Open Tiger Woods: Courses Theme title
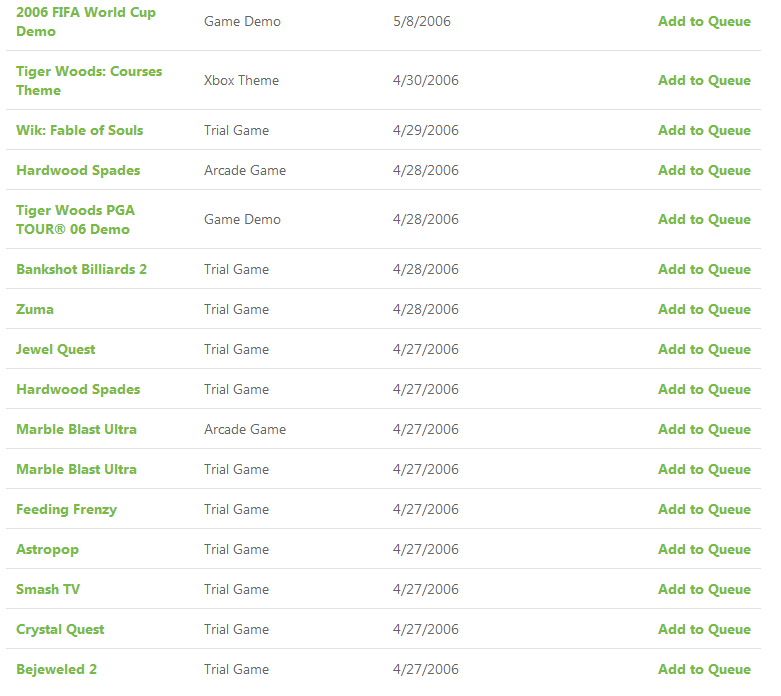781x696 pixels. (89, 81)
